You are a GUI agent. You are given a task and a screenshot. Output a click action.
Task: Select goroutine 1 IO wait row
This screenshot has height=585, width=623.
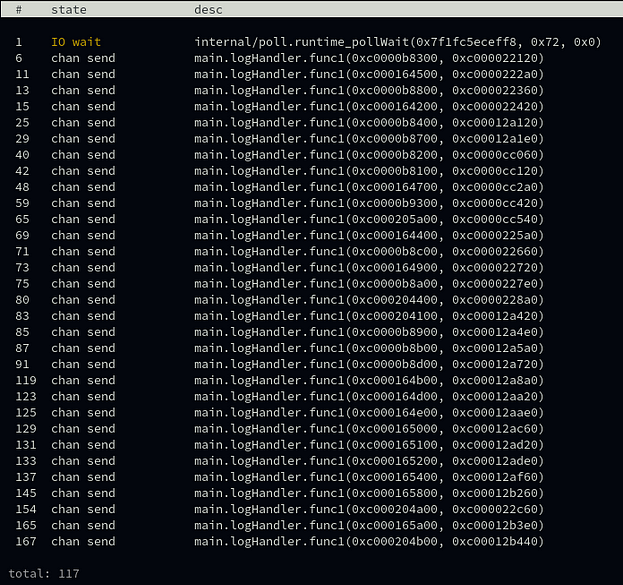coord(312,42)
